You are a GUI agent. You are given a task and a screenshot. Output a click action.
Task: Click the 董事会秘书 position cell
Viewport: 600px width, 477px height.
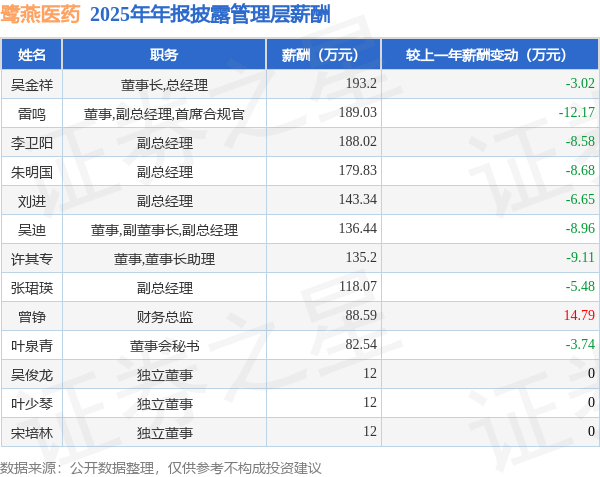(164, 346)
